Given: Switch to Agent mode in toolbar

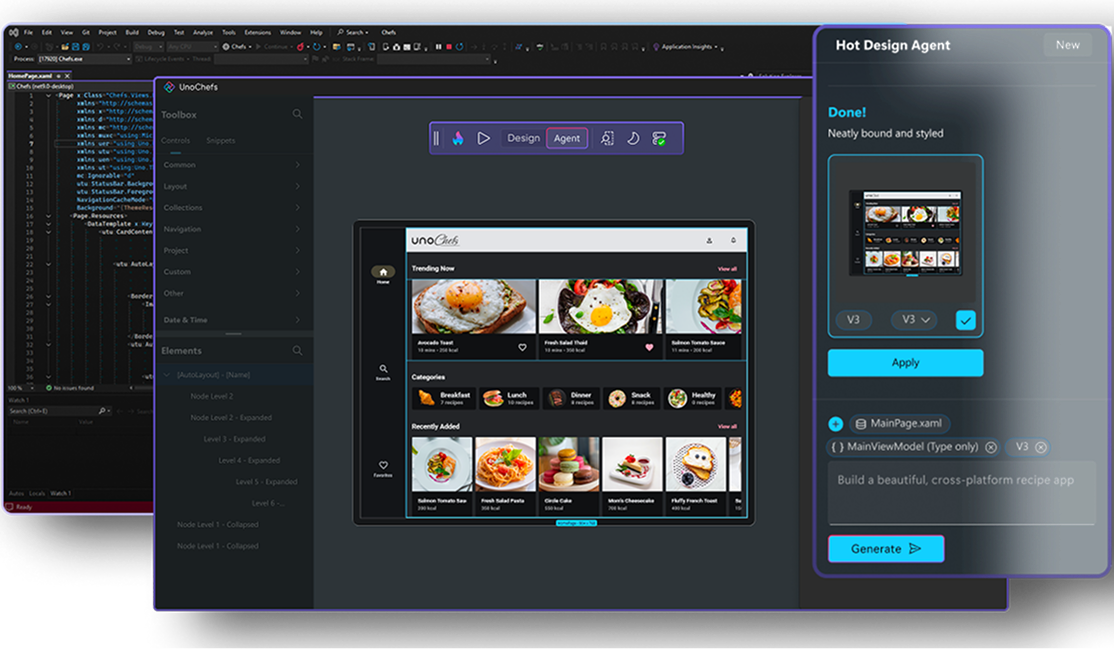Looking at the screenshot, I should (x=567, y=138).
